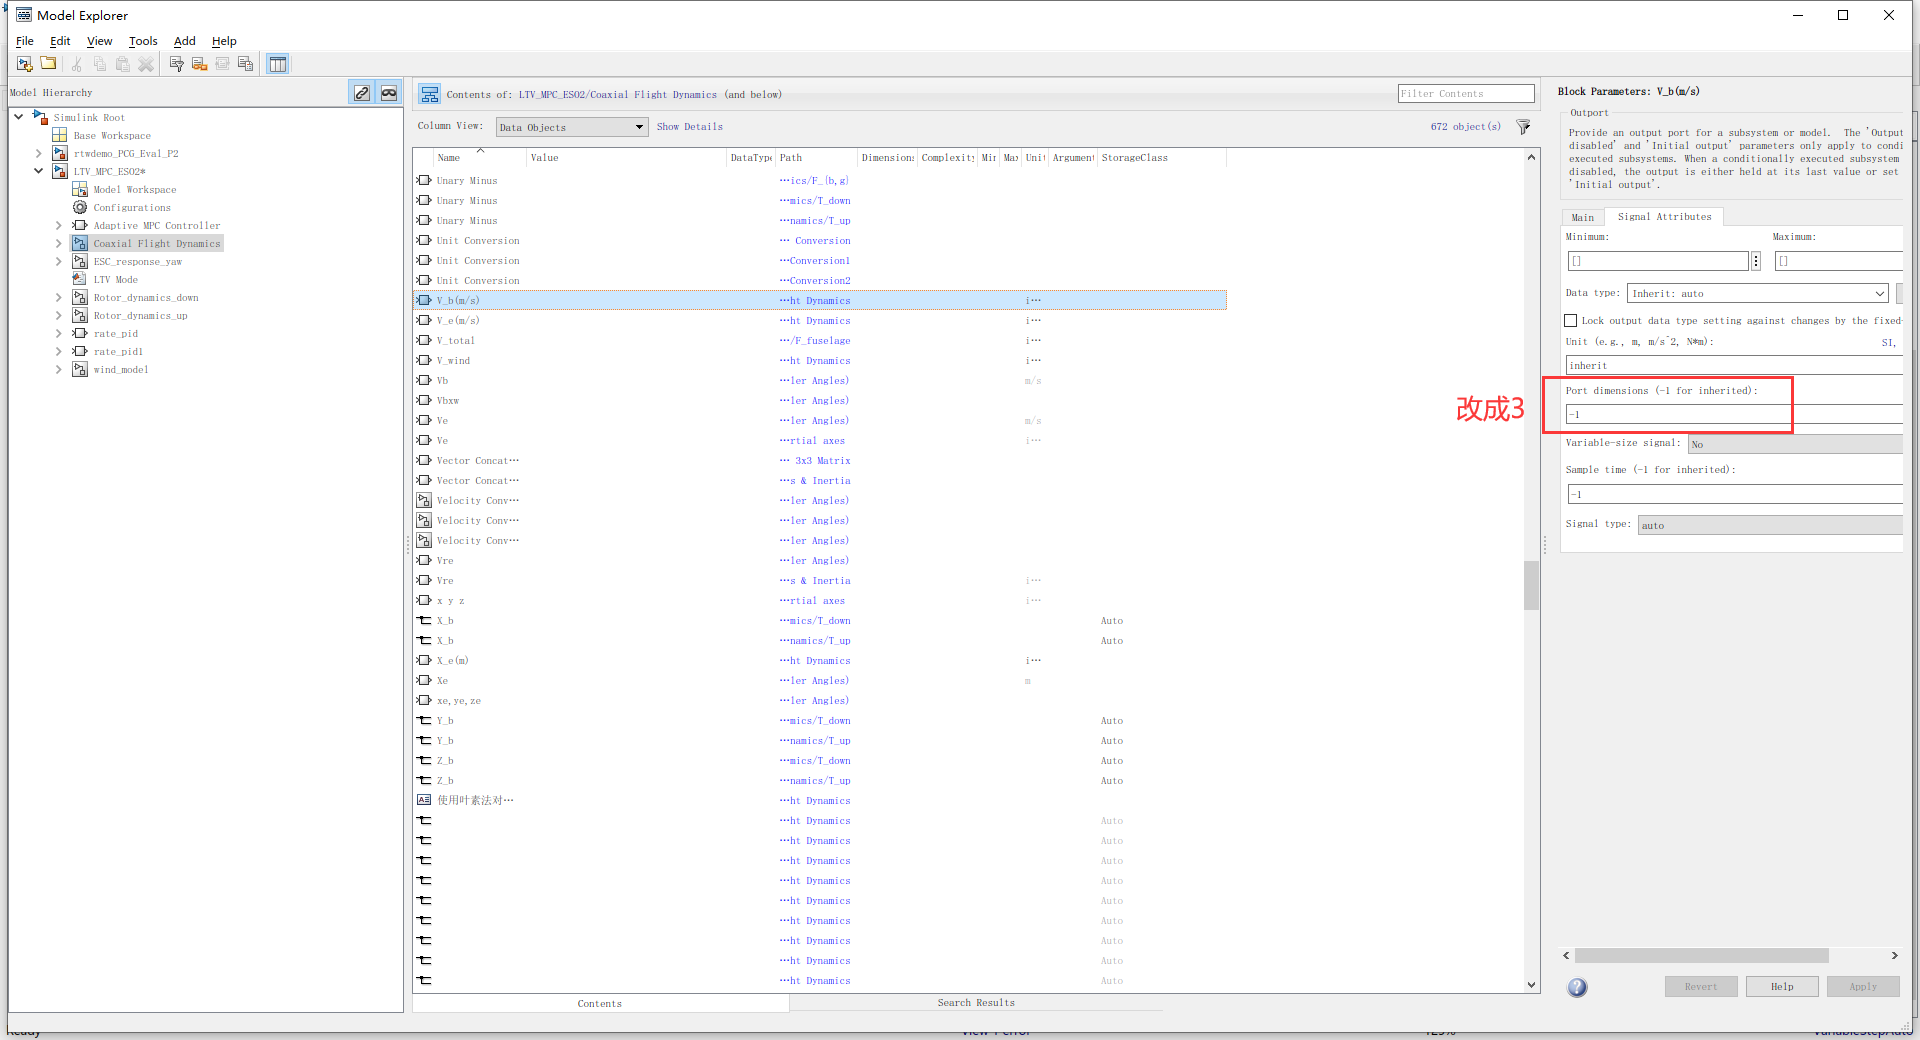
Task: Toggle show masked subsystems icon
Action: (389, 93)
